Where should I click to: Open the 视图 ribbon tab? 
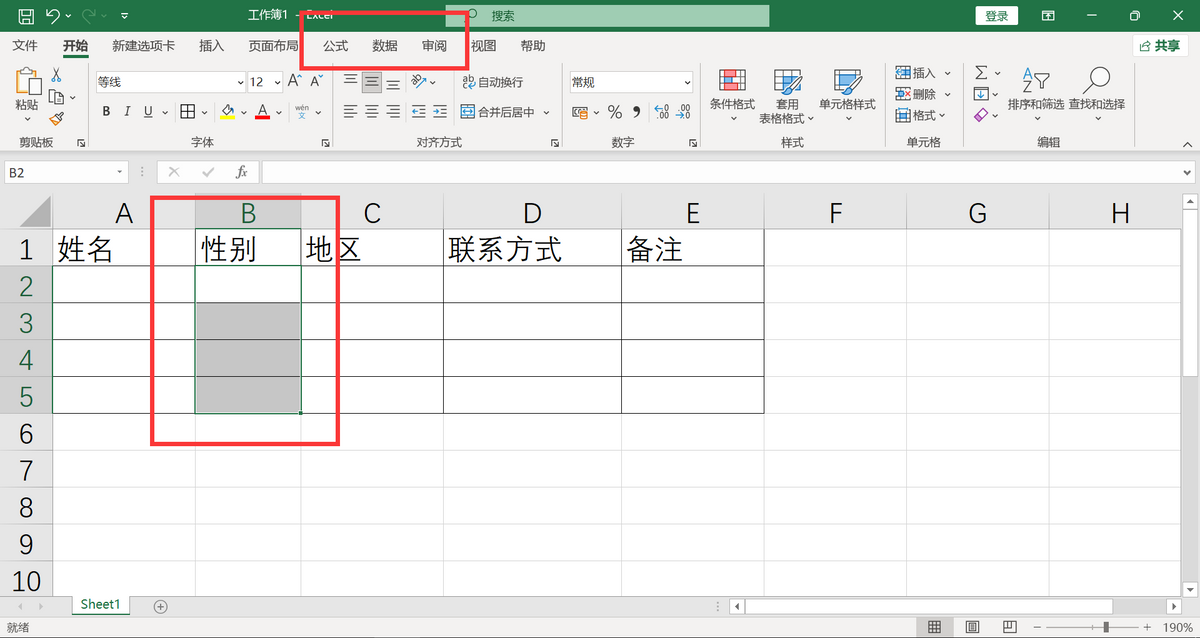pos(484,46)
